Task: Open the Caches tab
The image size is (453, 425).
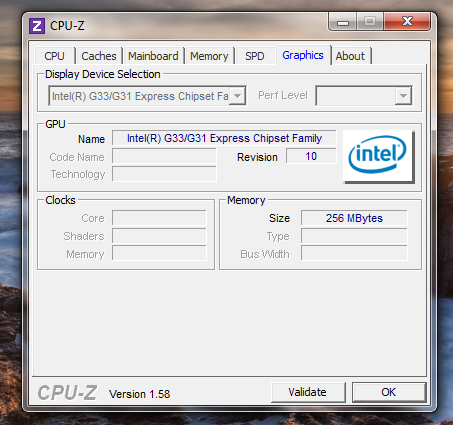Action: click(x=99, y=56)
